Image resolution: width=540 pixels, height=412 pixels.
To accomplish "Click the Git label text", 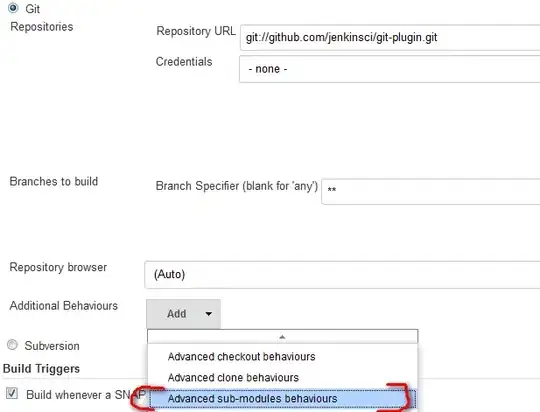I will coord(33,9).
